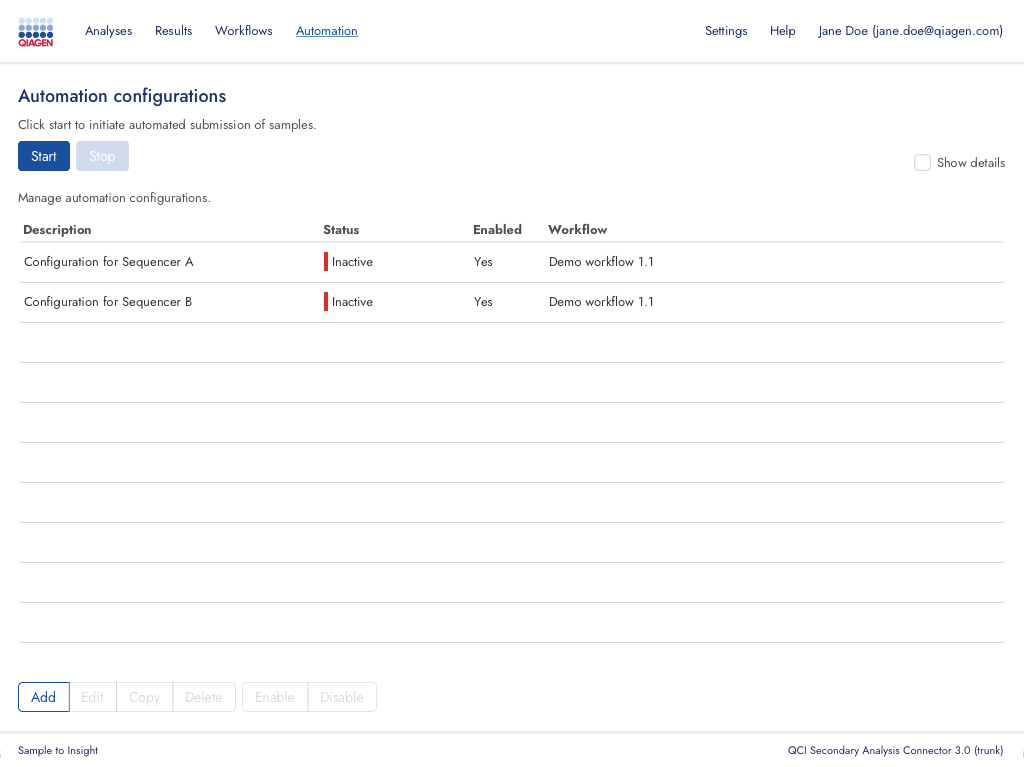Image resolution: width=1024 pixels, height=767 pixels.
Task: Click the Workflow column header
Action: [577, 230]
